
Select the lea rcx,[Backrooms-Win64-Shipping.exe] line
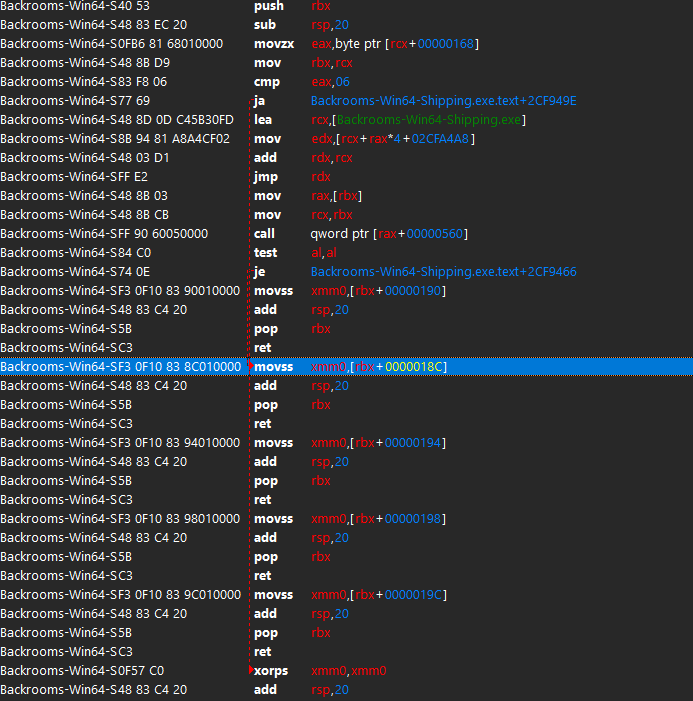346,120
